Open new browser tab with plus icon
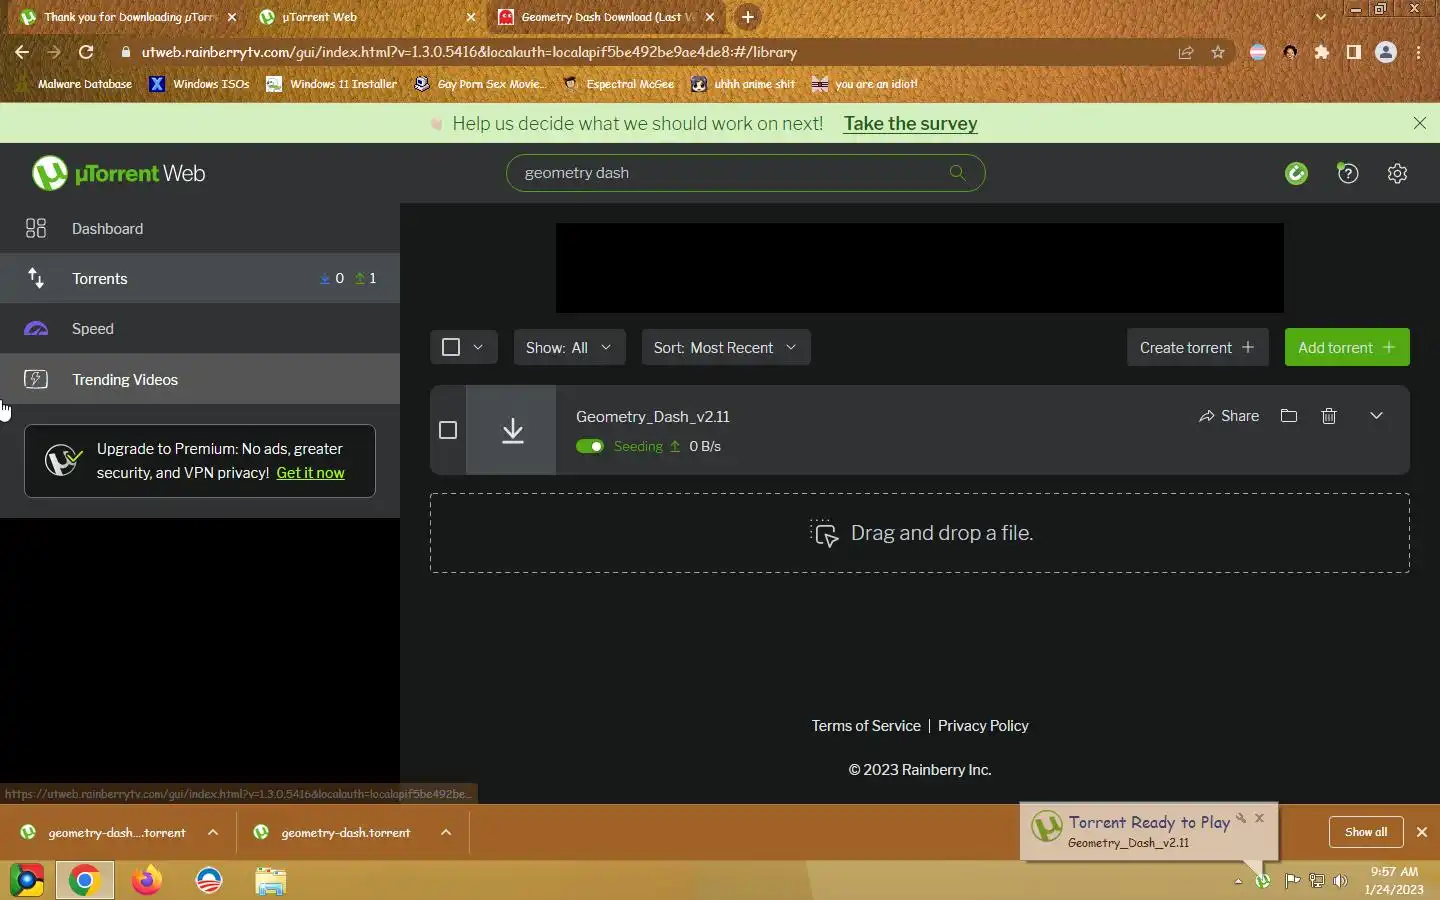This screenshot has width=1440, height=900. tap(747, 17)
